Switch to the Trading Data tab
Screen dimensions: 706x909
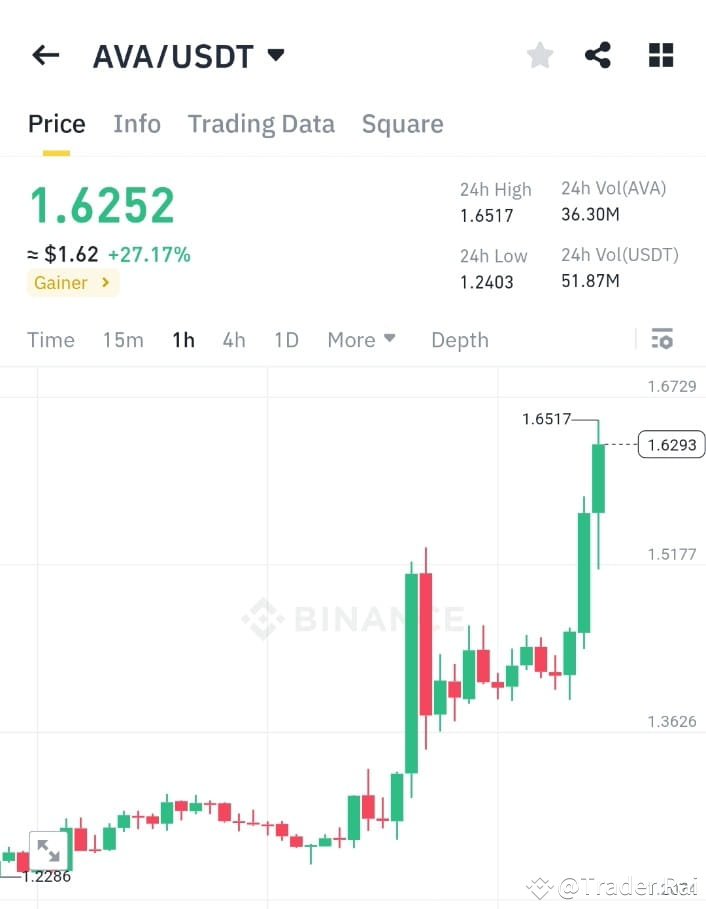coord(261,123)
